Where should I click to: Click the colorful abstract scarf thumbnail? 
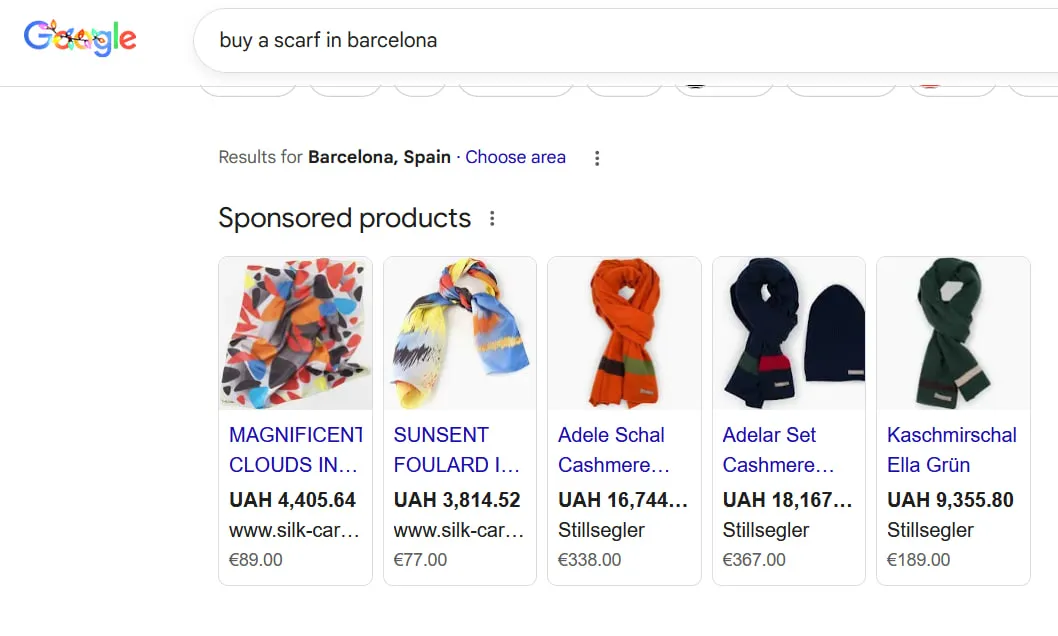point(294,333)
